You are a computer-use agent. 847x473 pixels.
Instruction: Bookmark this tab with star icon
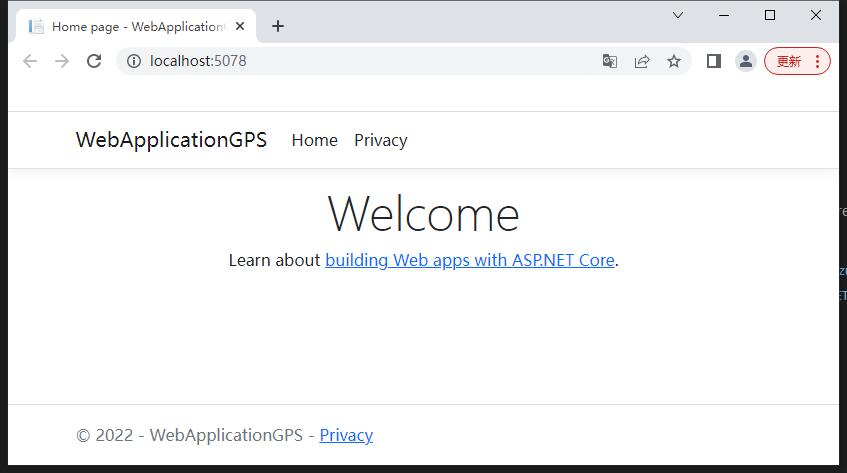point(674,61)
